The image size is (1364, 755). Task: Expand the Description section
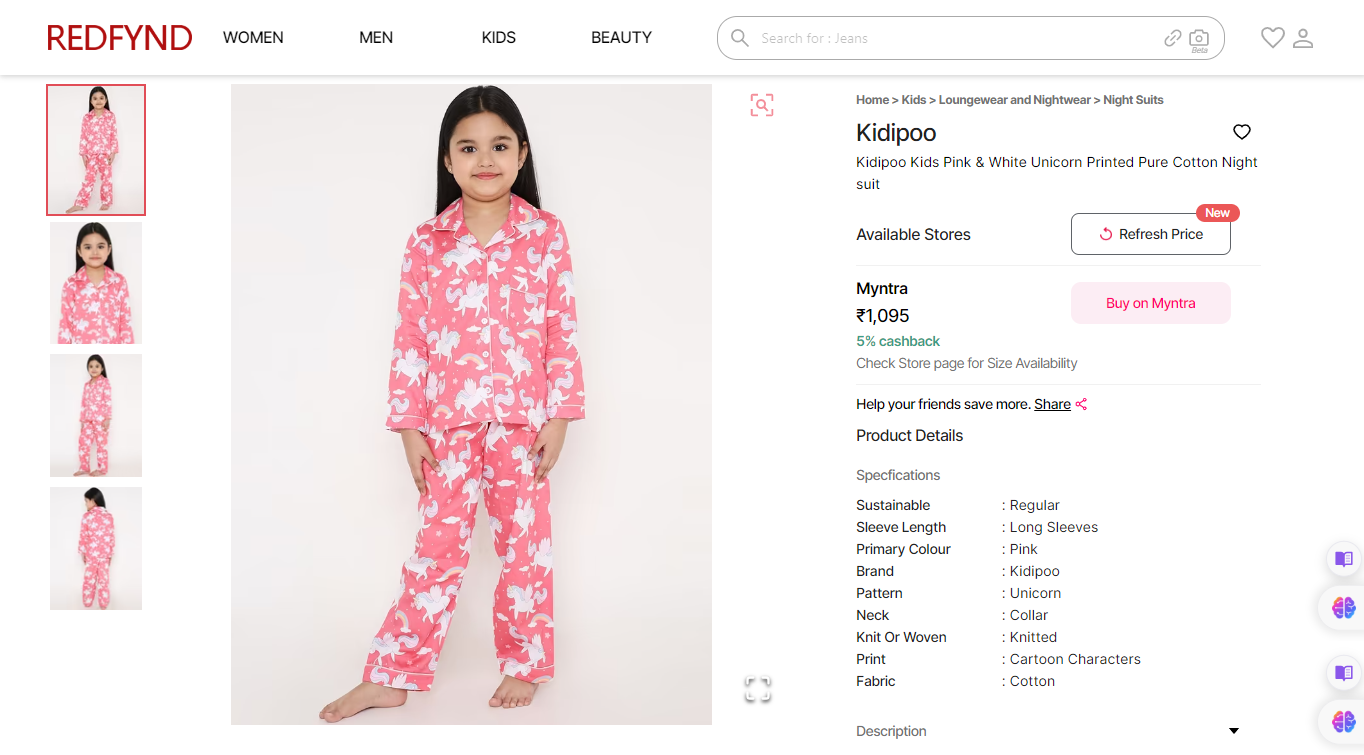click(x=1233, y=731)
